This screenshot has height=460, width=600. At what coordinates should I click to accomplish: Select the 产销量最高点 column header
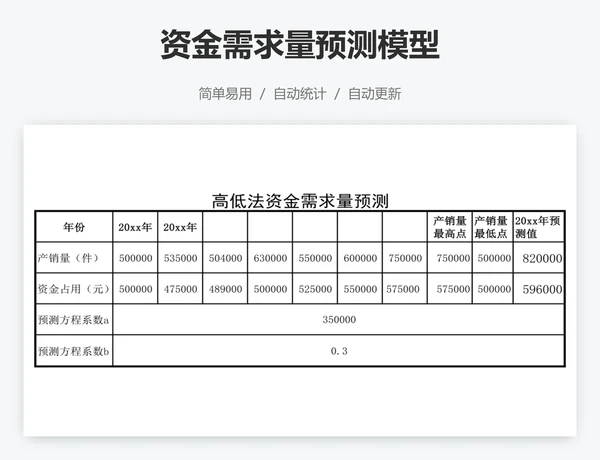(x=450, y=227)
